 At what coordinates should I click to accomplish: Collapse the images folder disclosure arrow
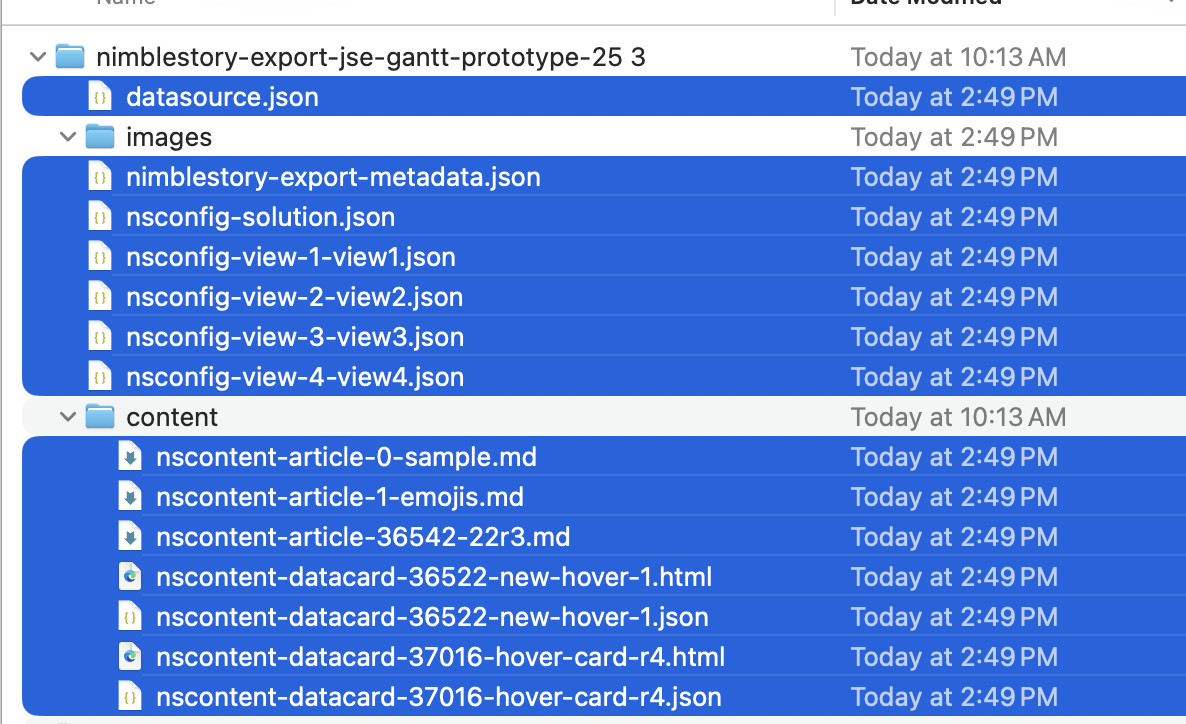[67, 137]
